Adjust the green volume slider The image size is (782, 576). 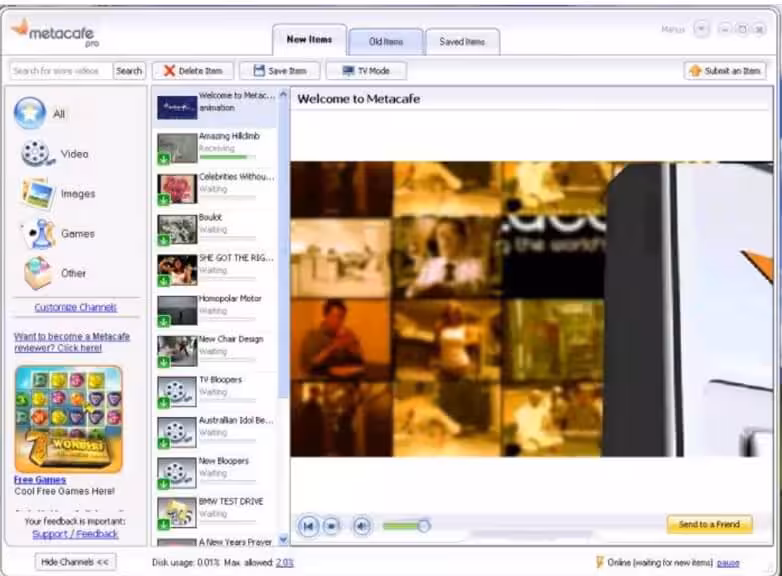click(x=406, y=526)
